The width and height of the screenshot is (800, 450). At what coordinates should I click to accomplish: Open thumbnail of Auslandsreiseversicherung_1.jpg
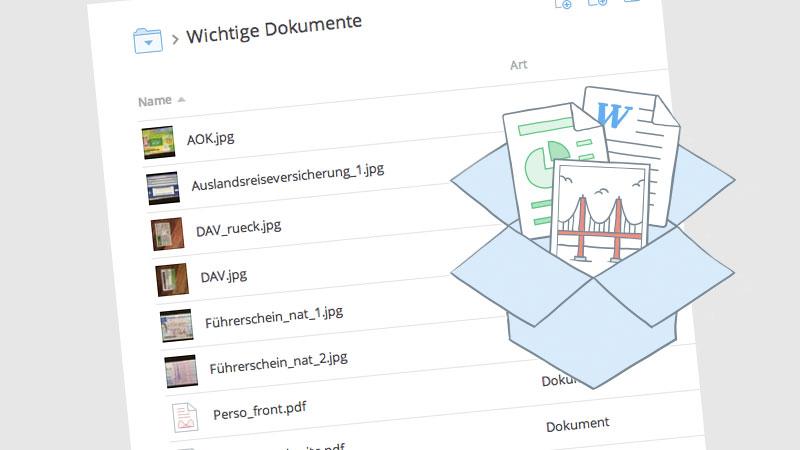click(x=163, y=188)
